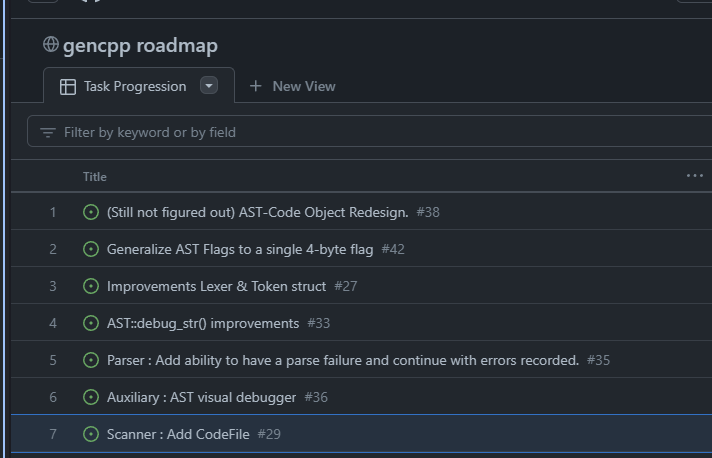Open the Task Progression view options dropdown
The height and width of the screenshot is (458, 712).
point(209,86)
